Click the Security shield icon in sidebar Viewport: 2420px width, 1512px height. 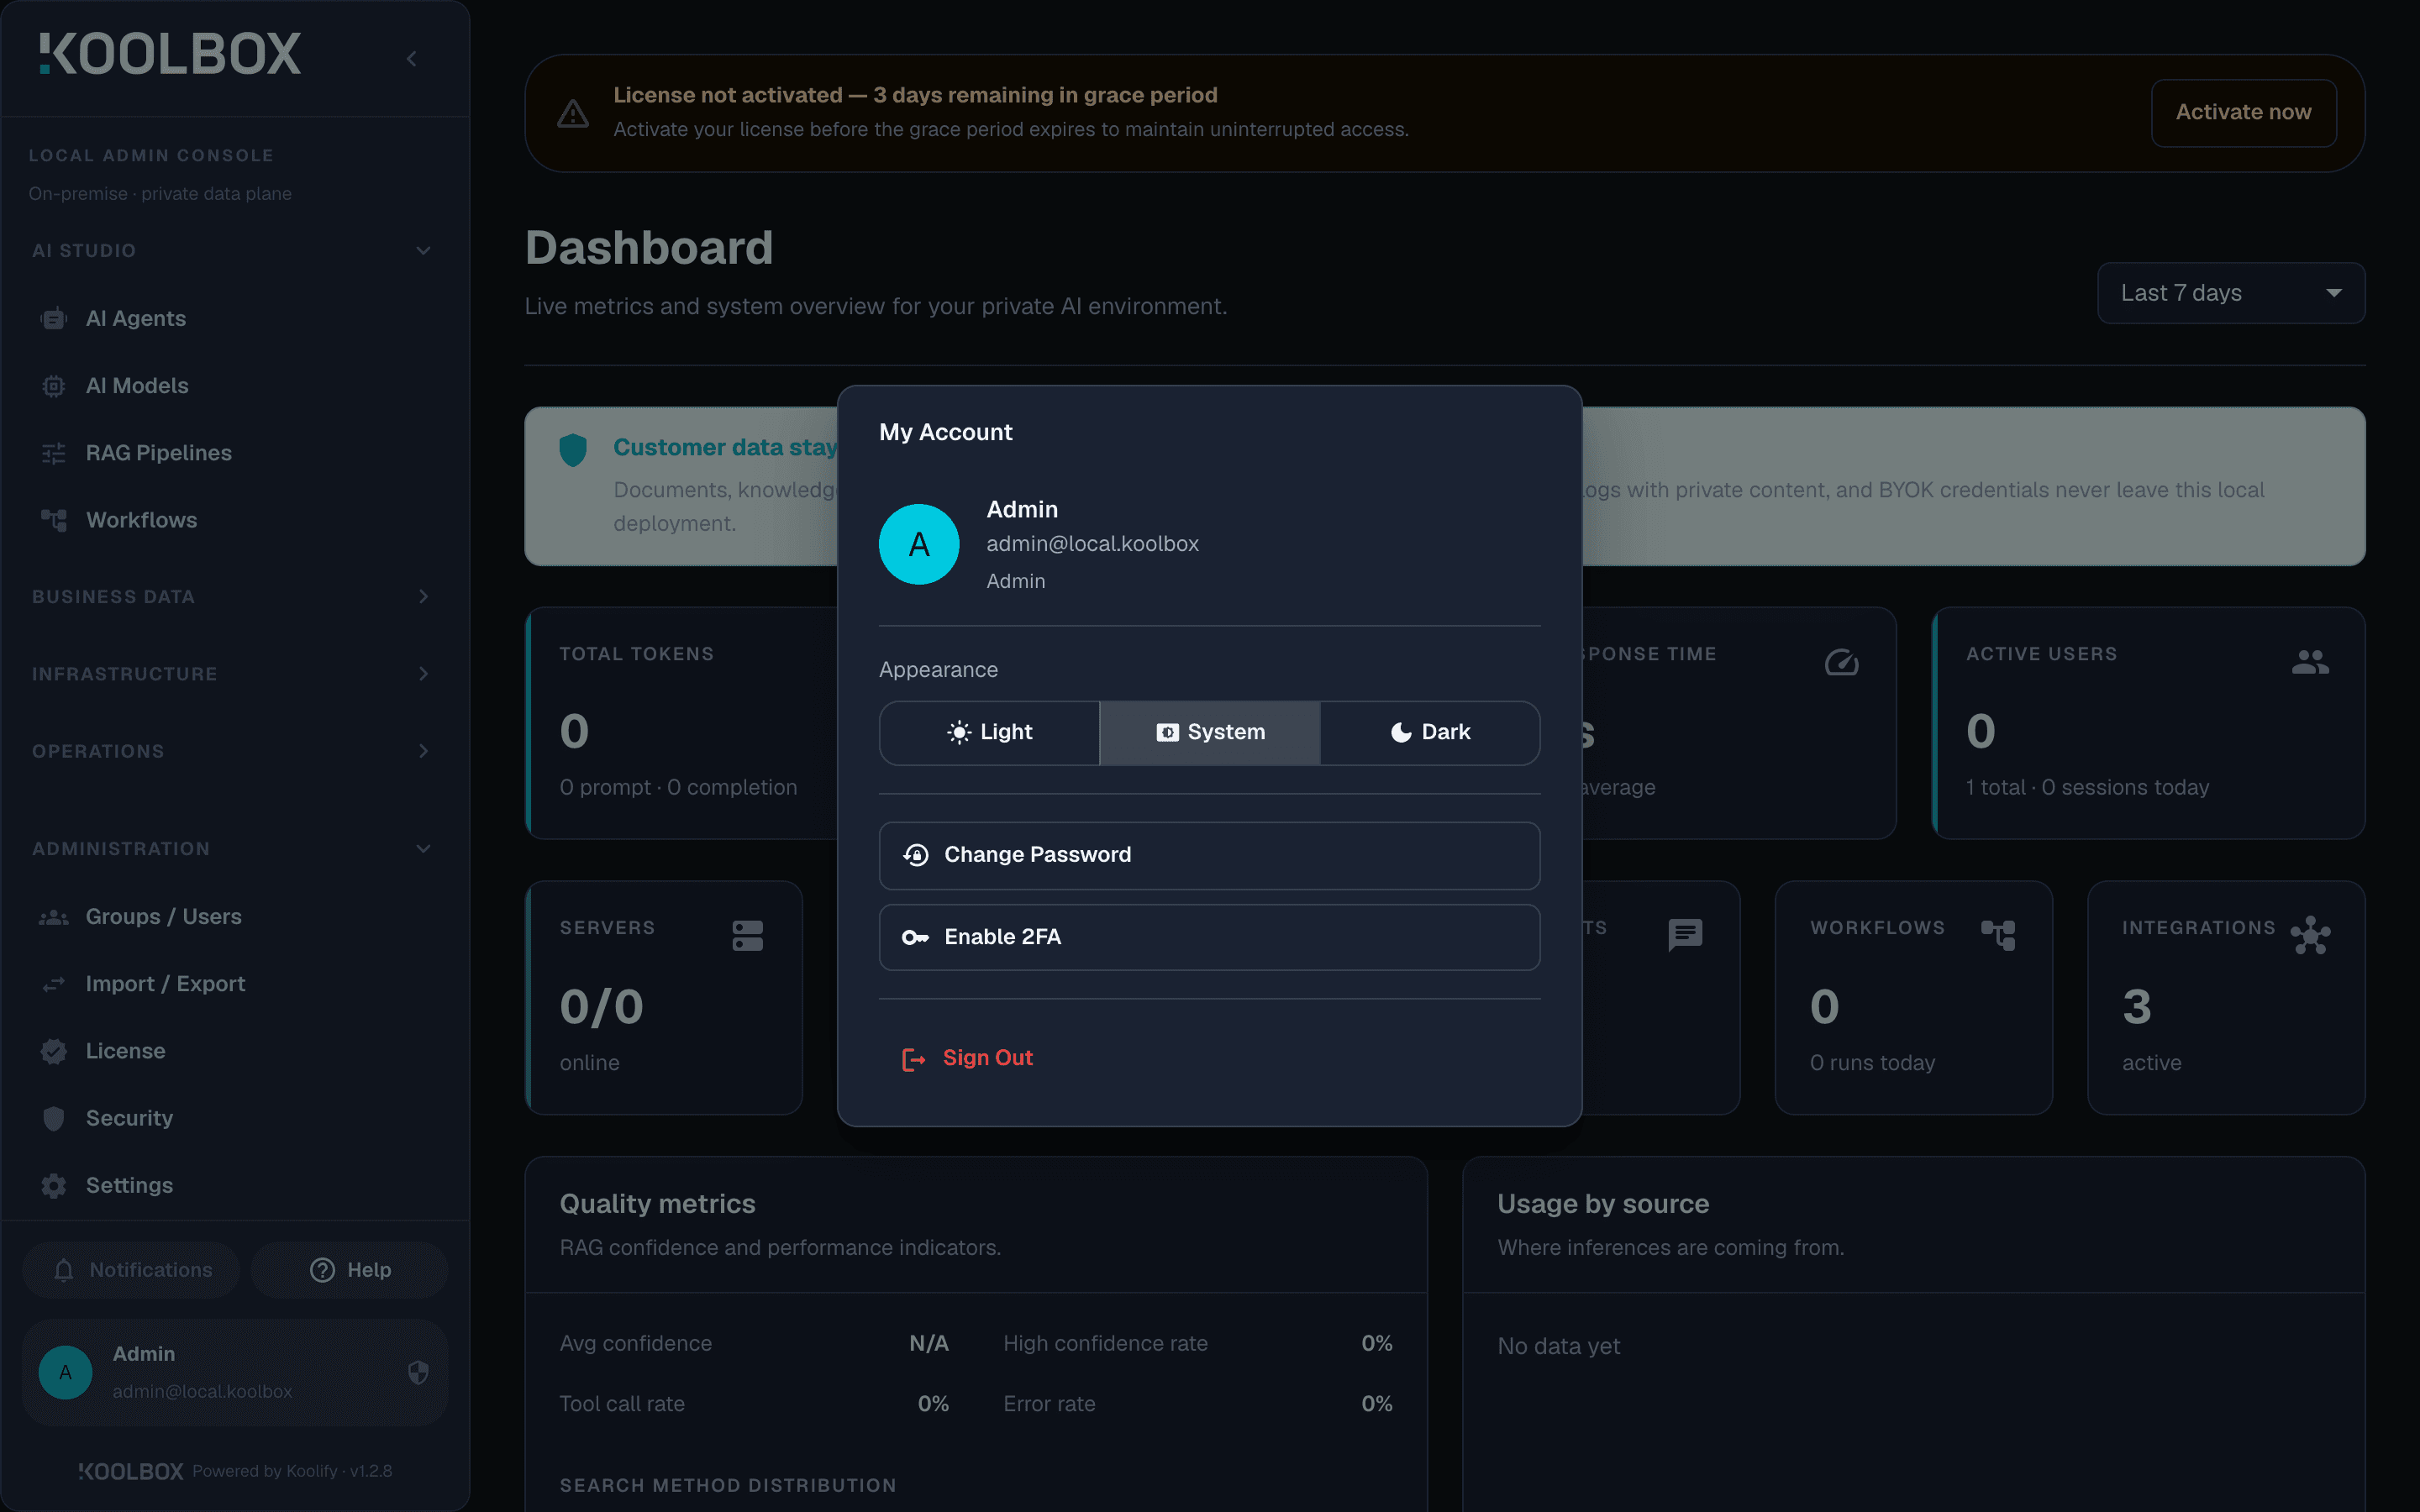coord(54,1118)
